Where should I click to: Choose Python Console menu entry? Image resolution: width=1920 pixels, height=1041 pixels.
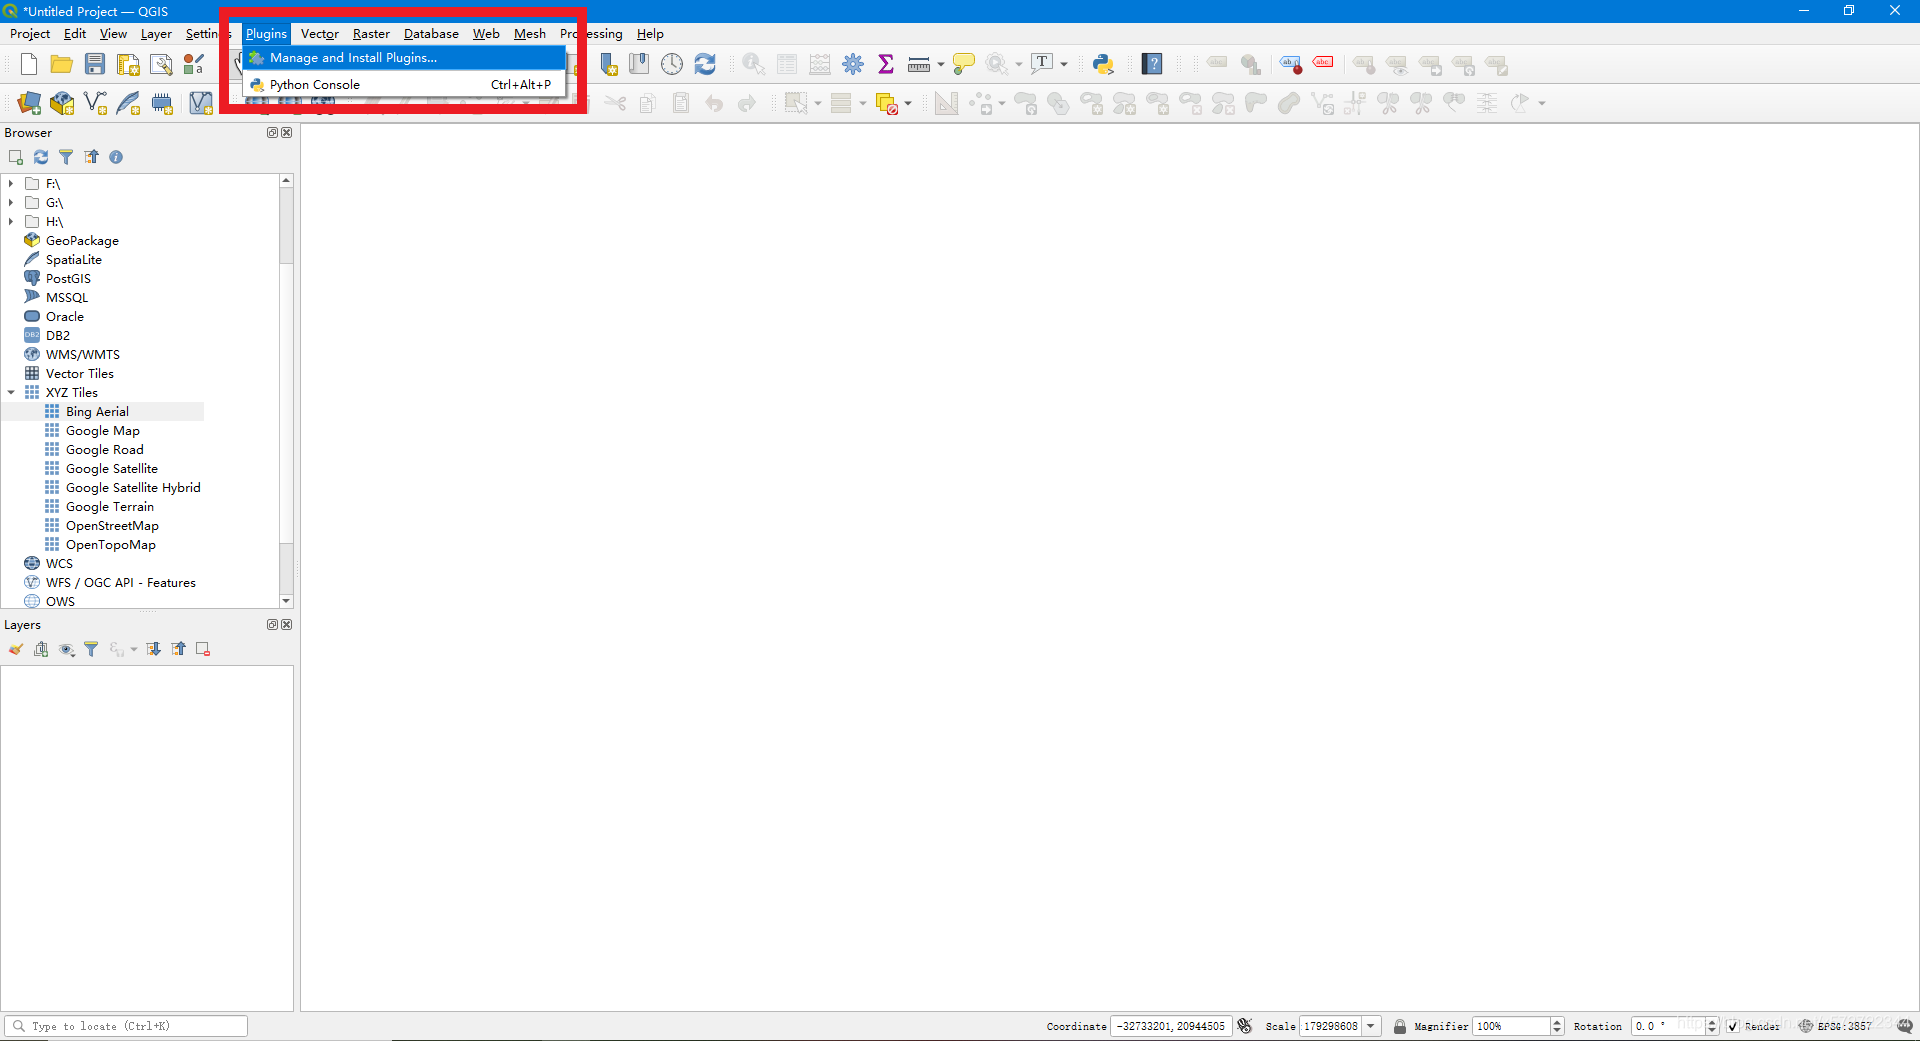tap(404, 85)
